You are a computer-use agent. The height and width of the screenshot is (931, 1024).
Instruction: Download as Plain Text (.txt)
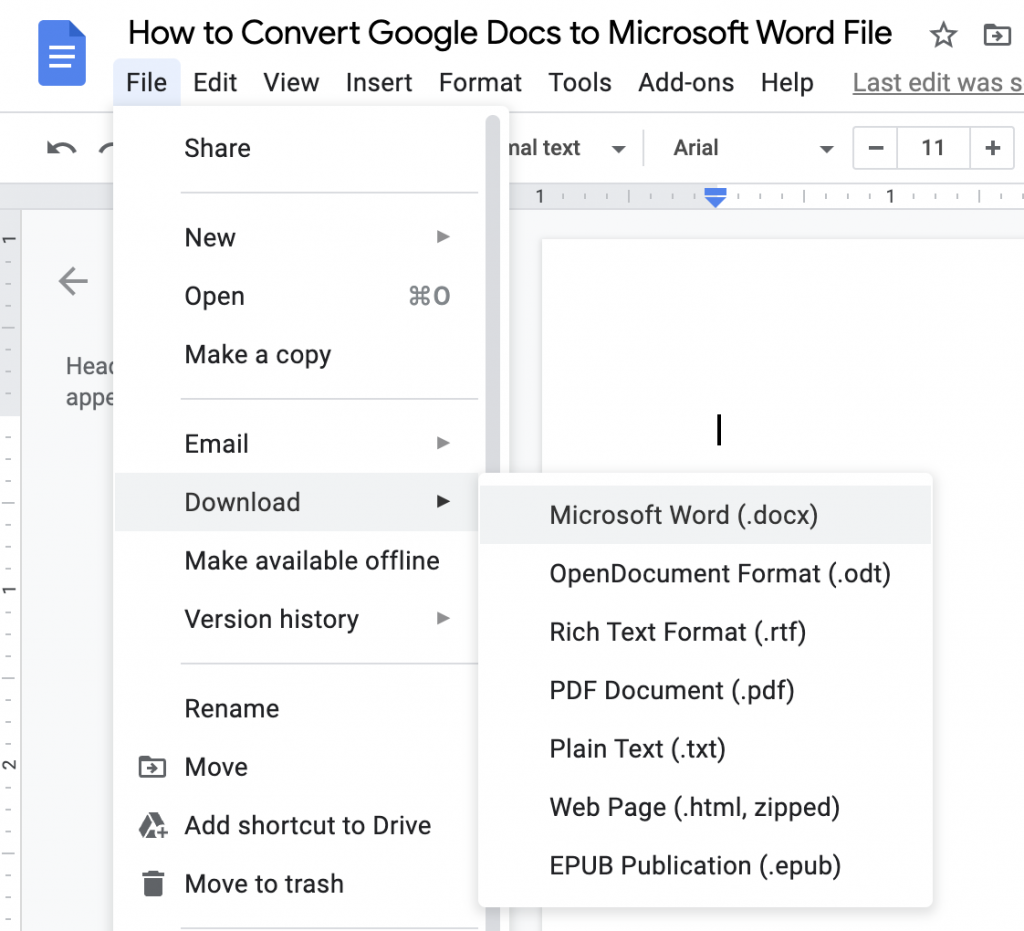tap(705, 749)
